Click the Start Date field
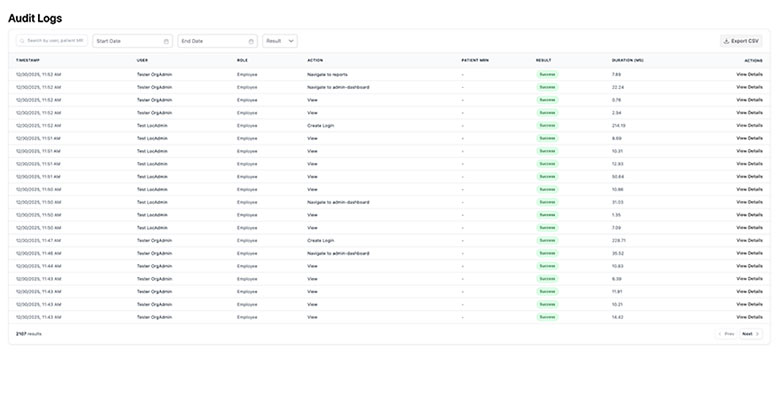 click(x=127, y=41)
